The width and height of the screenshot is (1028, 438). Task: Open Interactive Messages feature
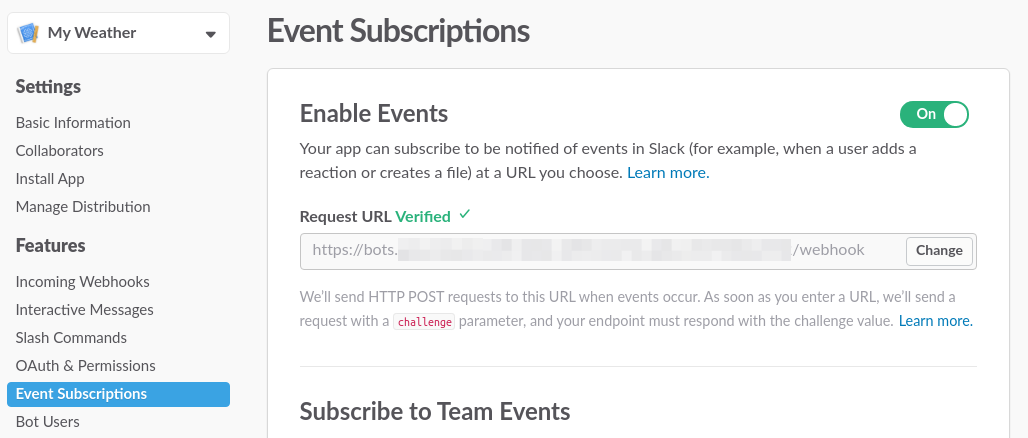[x=85, y=310]
